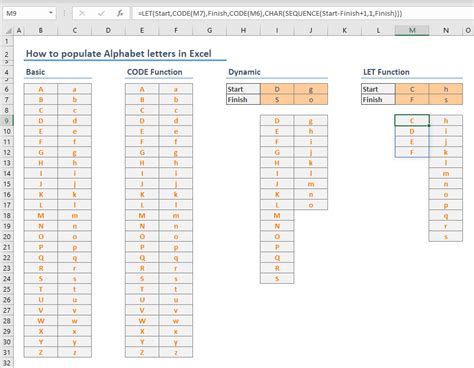Click the 'CODE Function' section heading

(155, 72)
